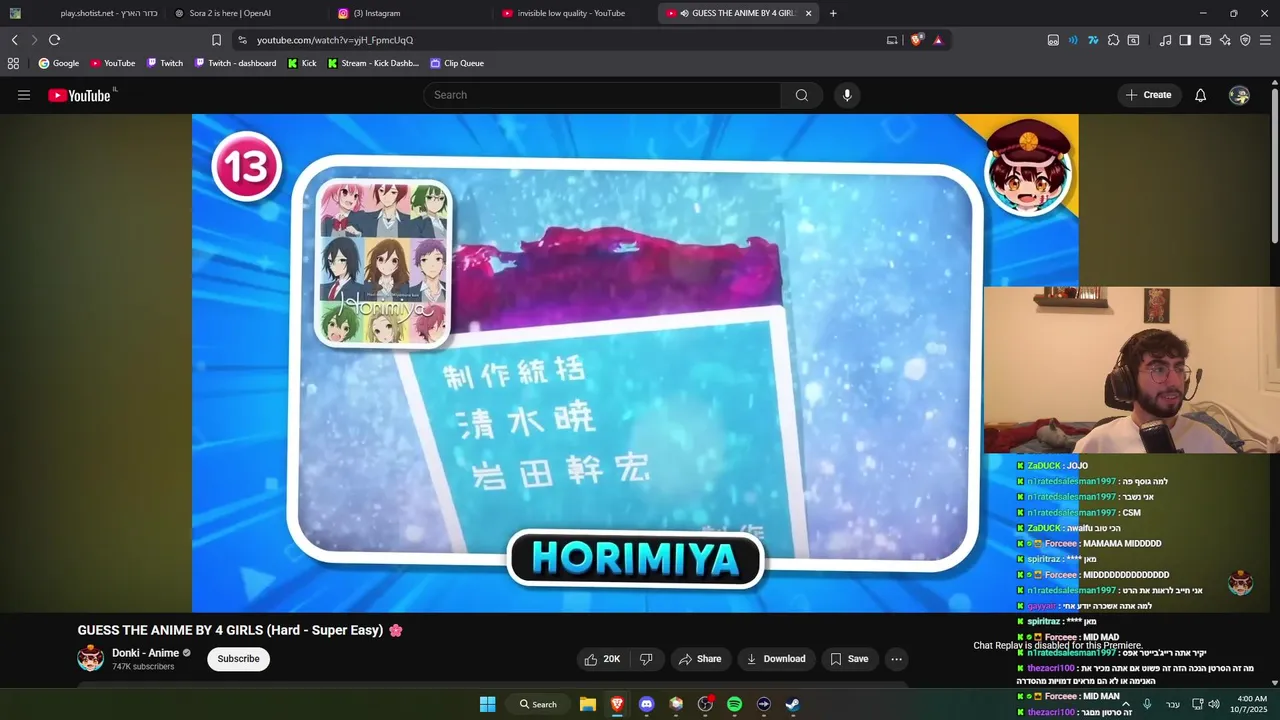Viewport: 1280px width, 720px height.
Task: Open the Stream - Kick Dashboard bookmark
Action: pos(374,63)
